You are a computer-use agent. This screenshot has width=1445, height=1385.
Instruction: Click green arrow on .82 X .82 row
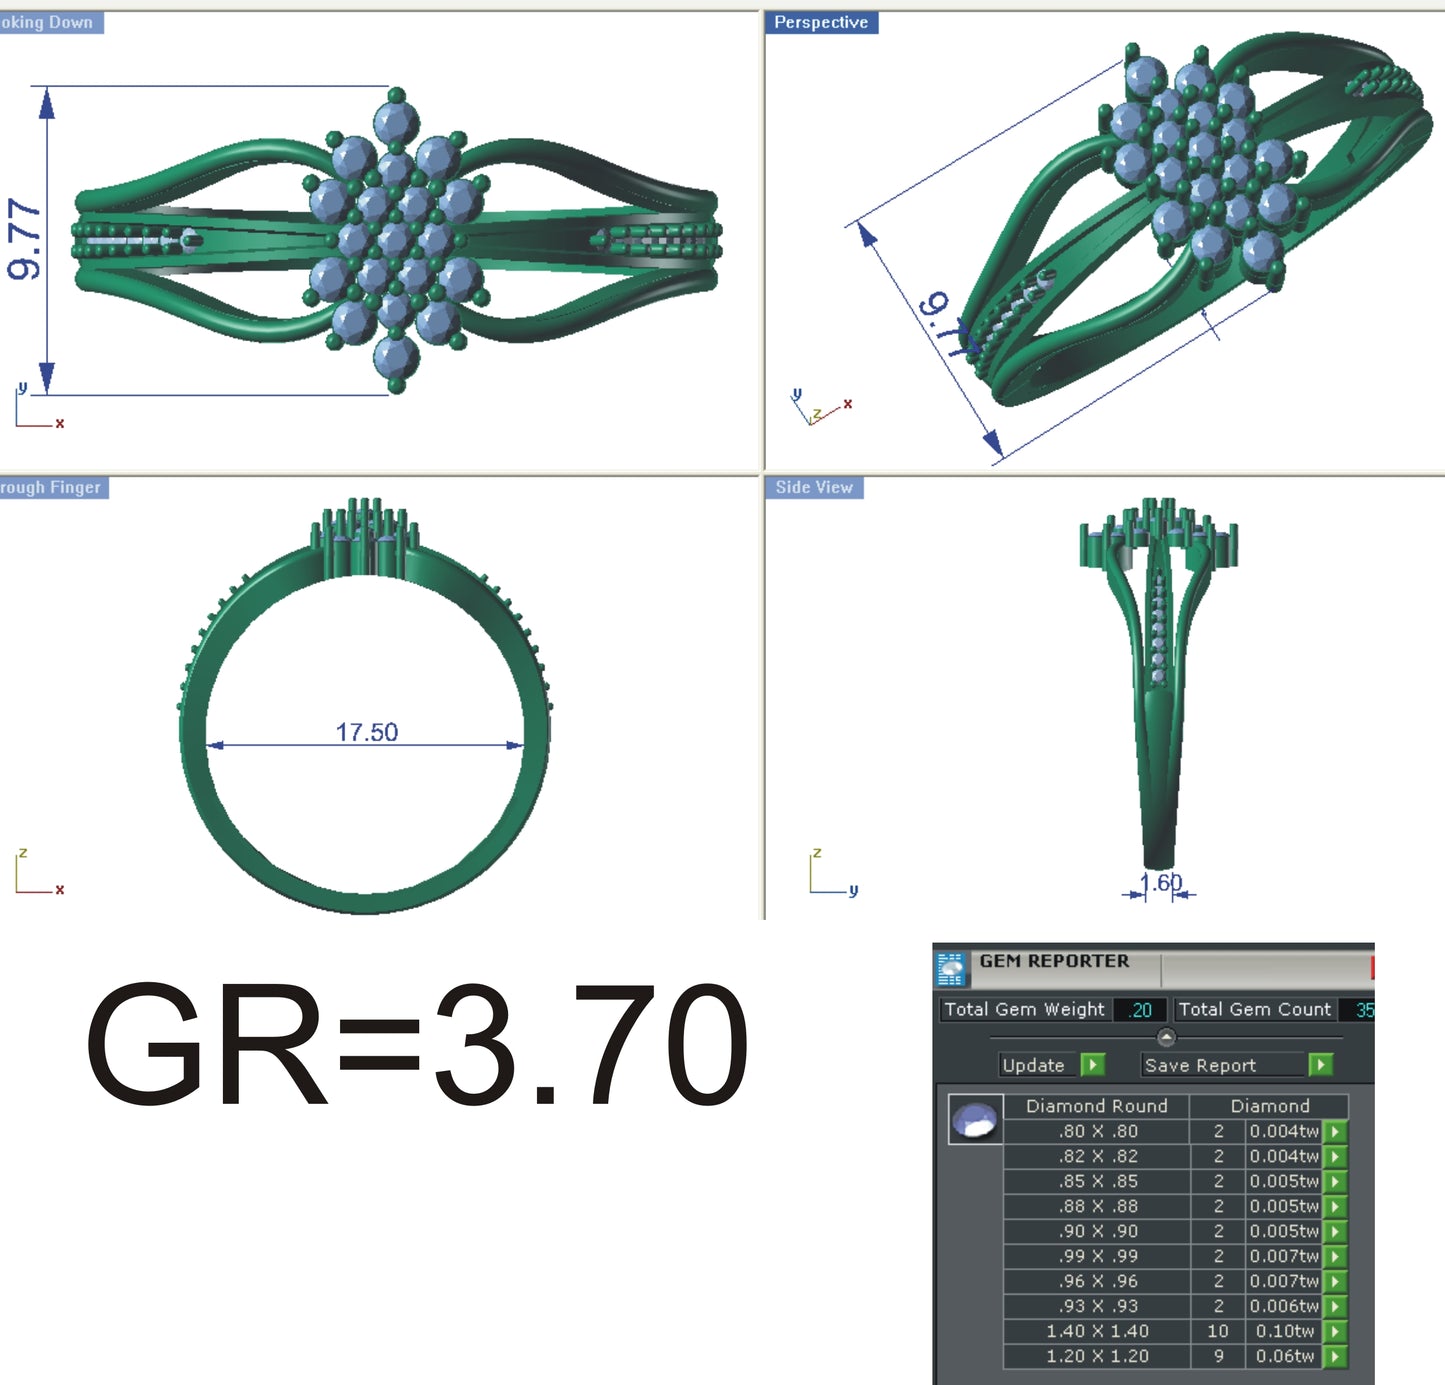pyautogui.click(x=1335, y=1156)
